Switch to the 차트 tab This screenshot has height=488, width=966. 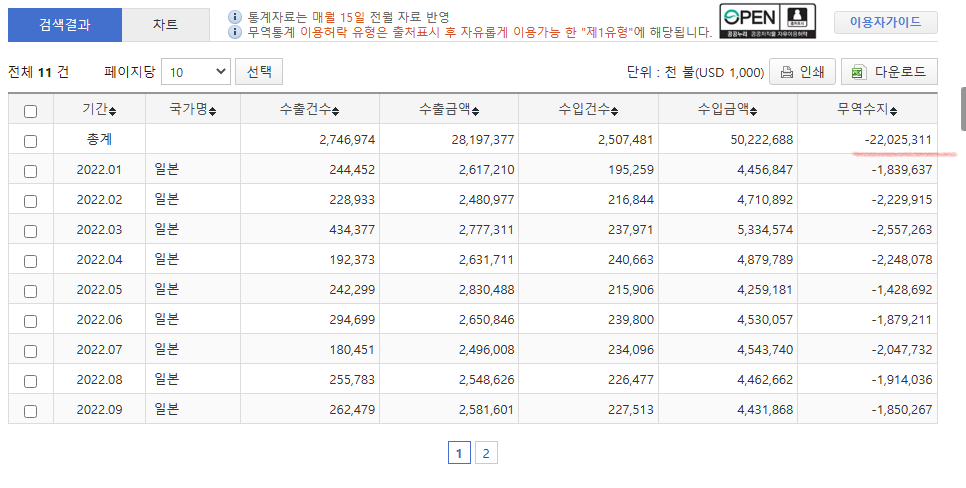pos(166,25)
